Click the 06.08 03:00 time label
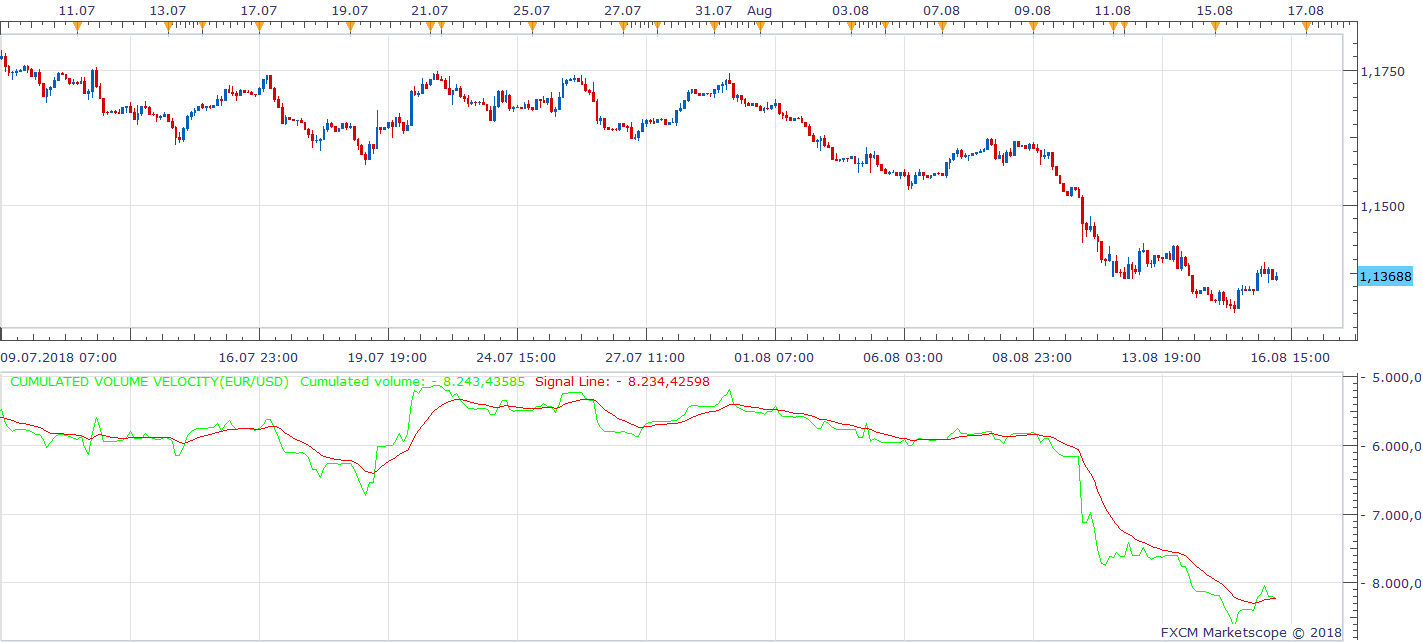1423x642 pixels. [x=903, y=356]
